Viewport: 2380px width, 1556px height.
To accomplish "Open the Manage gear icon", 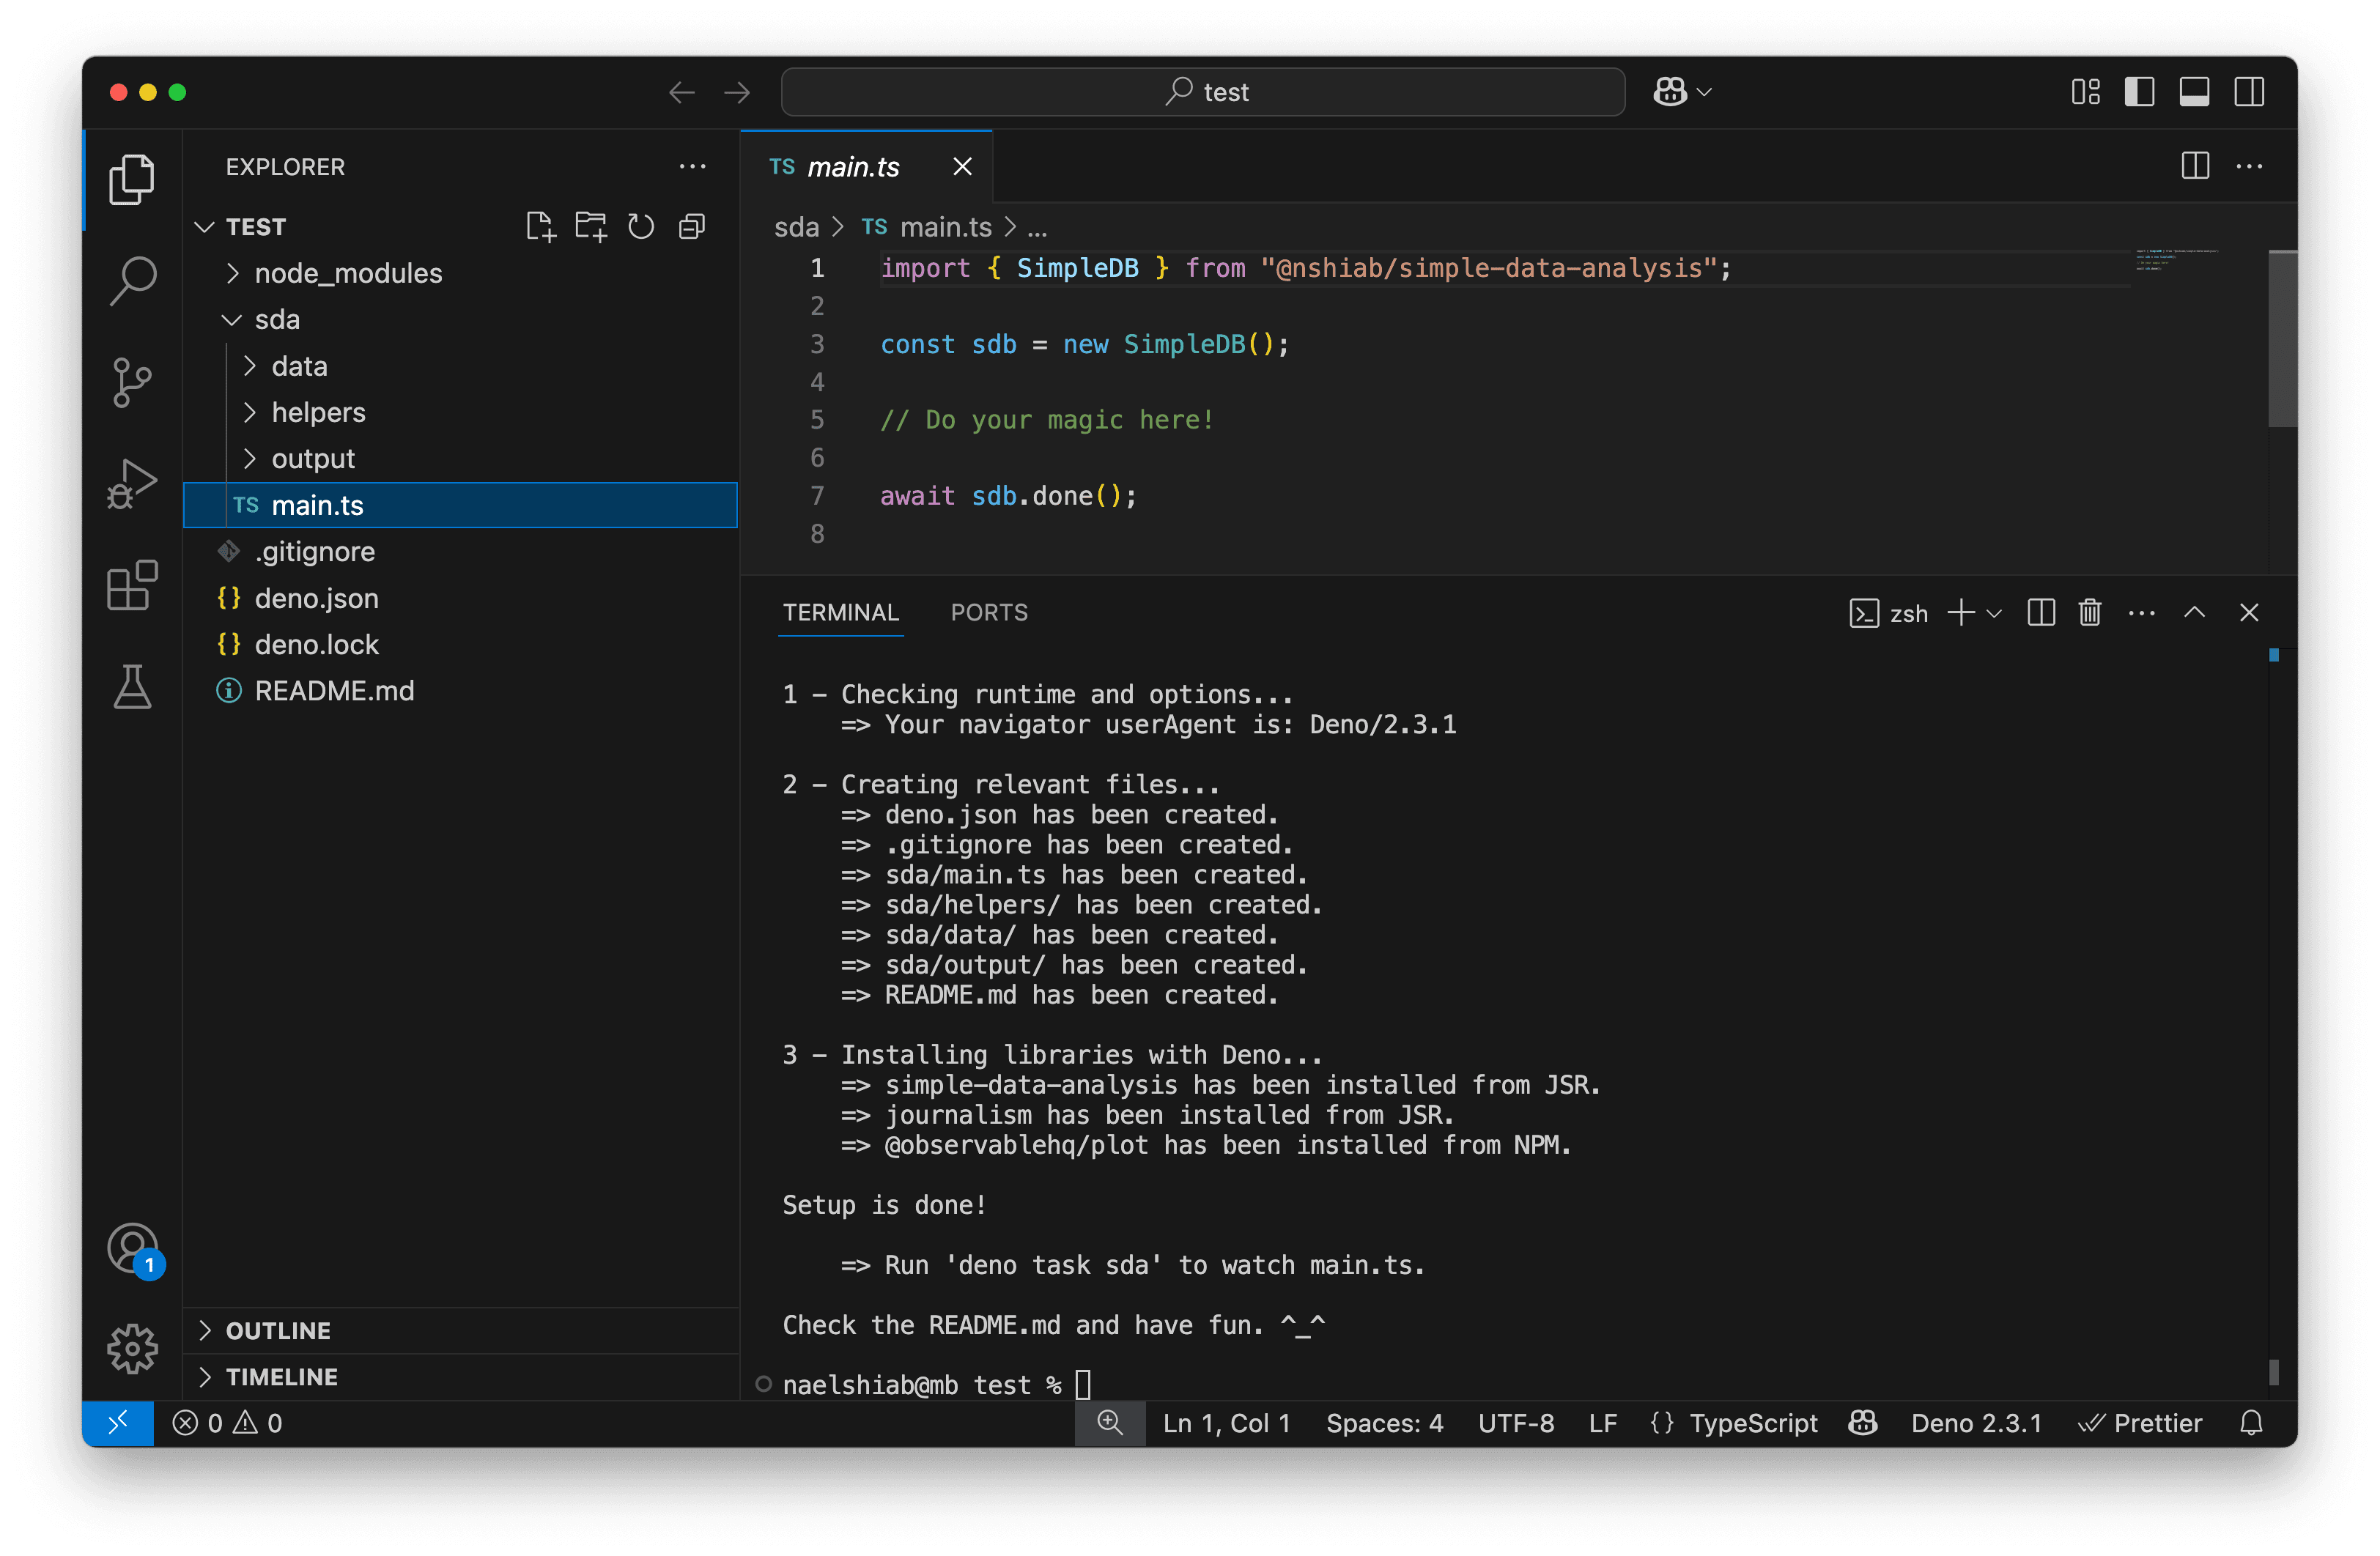I will tap(132, 1349).
